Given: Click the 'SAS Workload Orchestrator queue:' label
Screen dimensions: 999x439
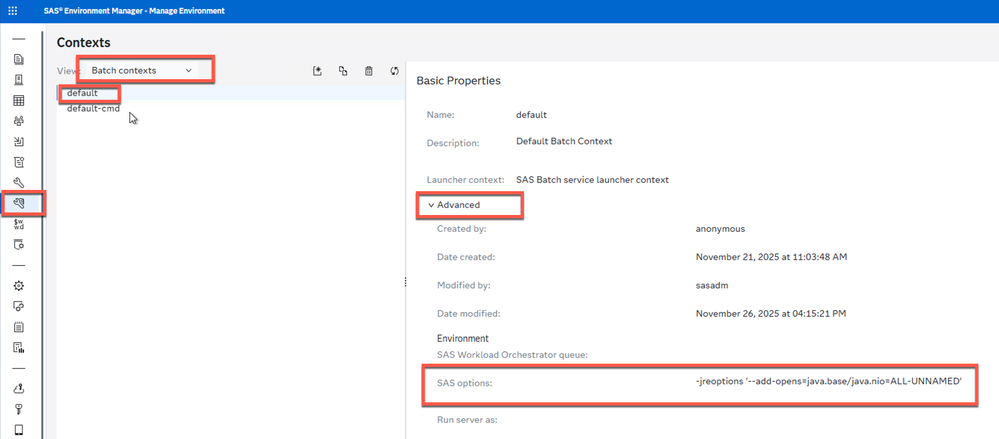Looking at the screenshot, I should [x=512, y=354].
